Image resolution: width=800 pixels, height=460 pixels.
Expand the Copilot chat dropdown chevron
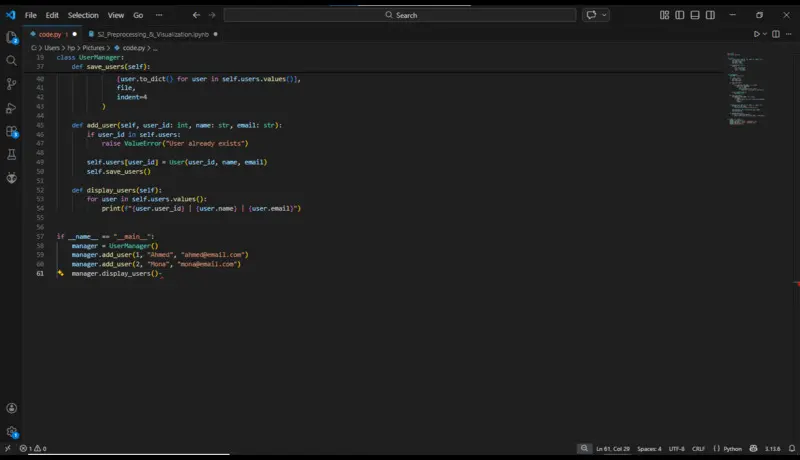pos(604,15)
